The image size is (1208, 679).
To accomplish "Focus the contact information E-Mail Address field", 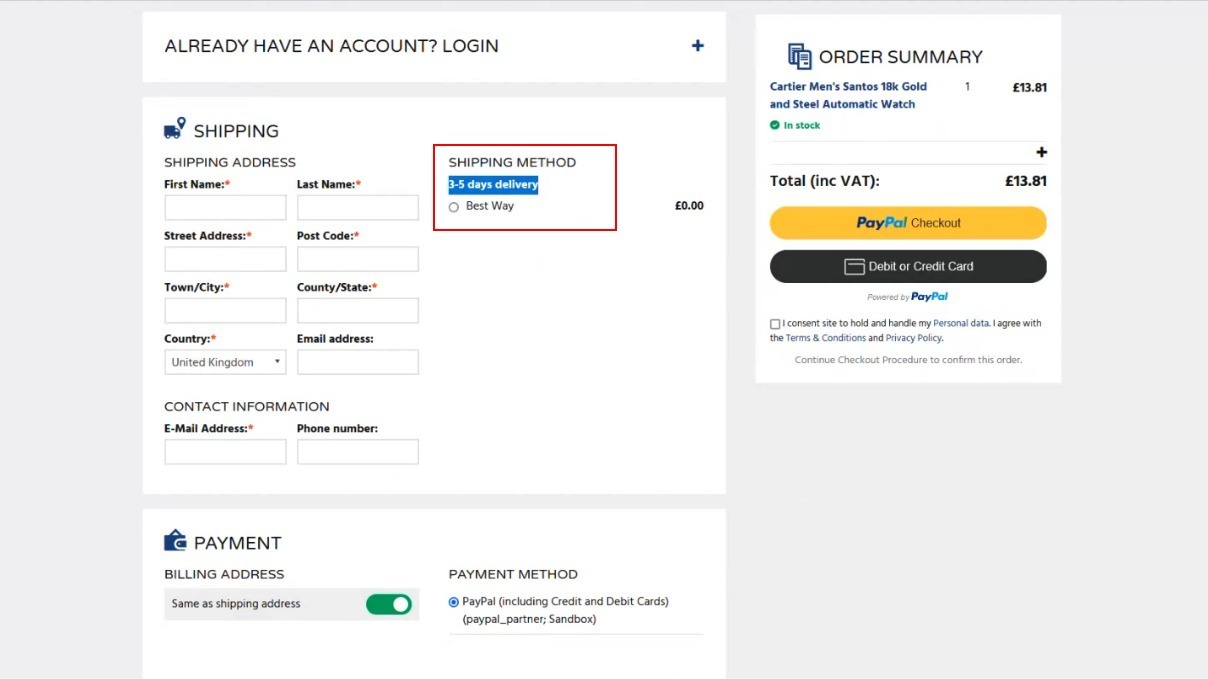I will click(225, 452).
